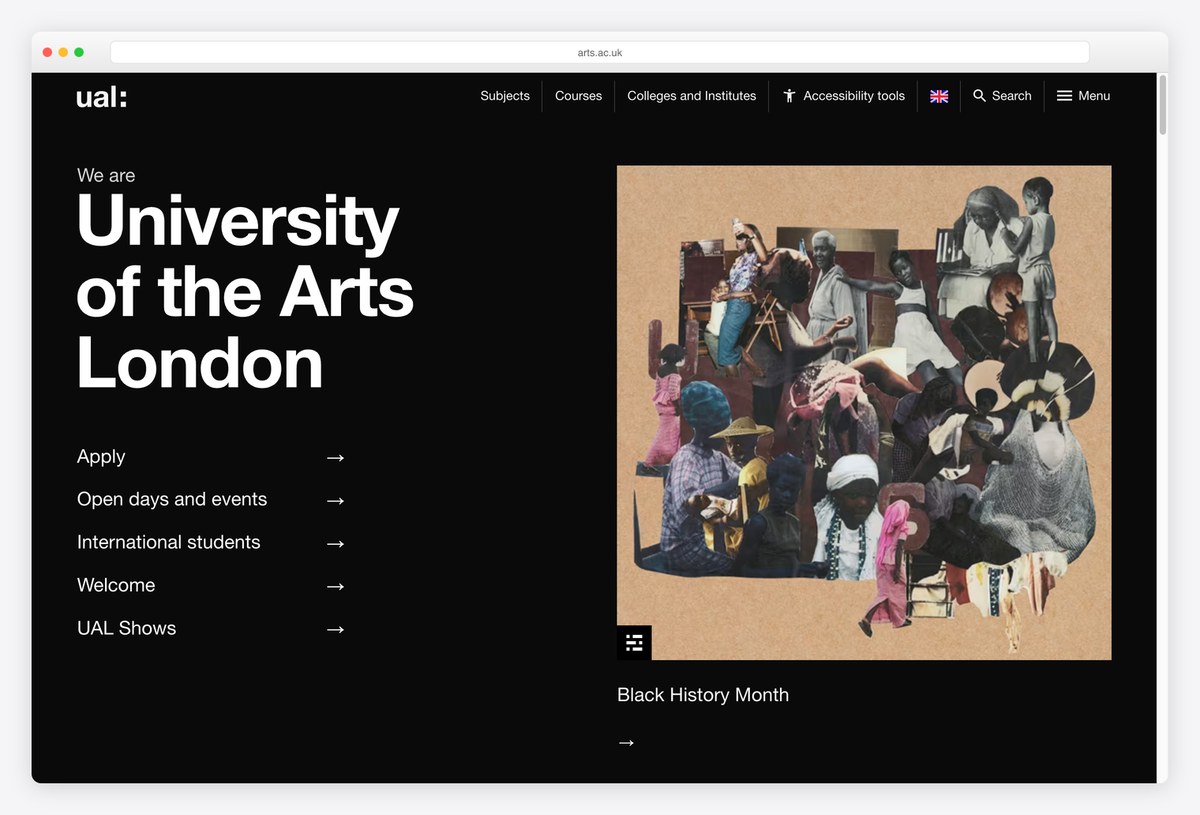This screenshot has width=1200, height=815.
Task: Click the University of the Arts London heading
Action: click(245, 291)
